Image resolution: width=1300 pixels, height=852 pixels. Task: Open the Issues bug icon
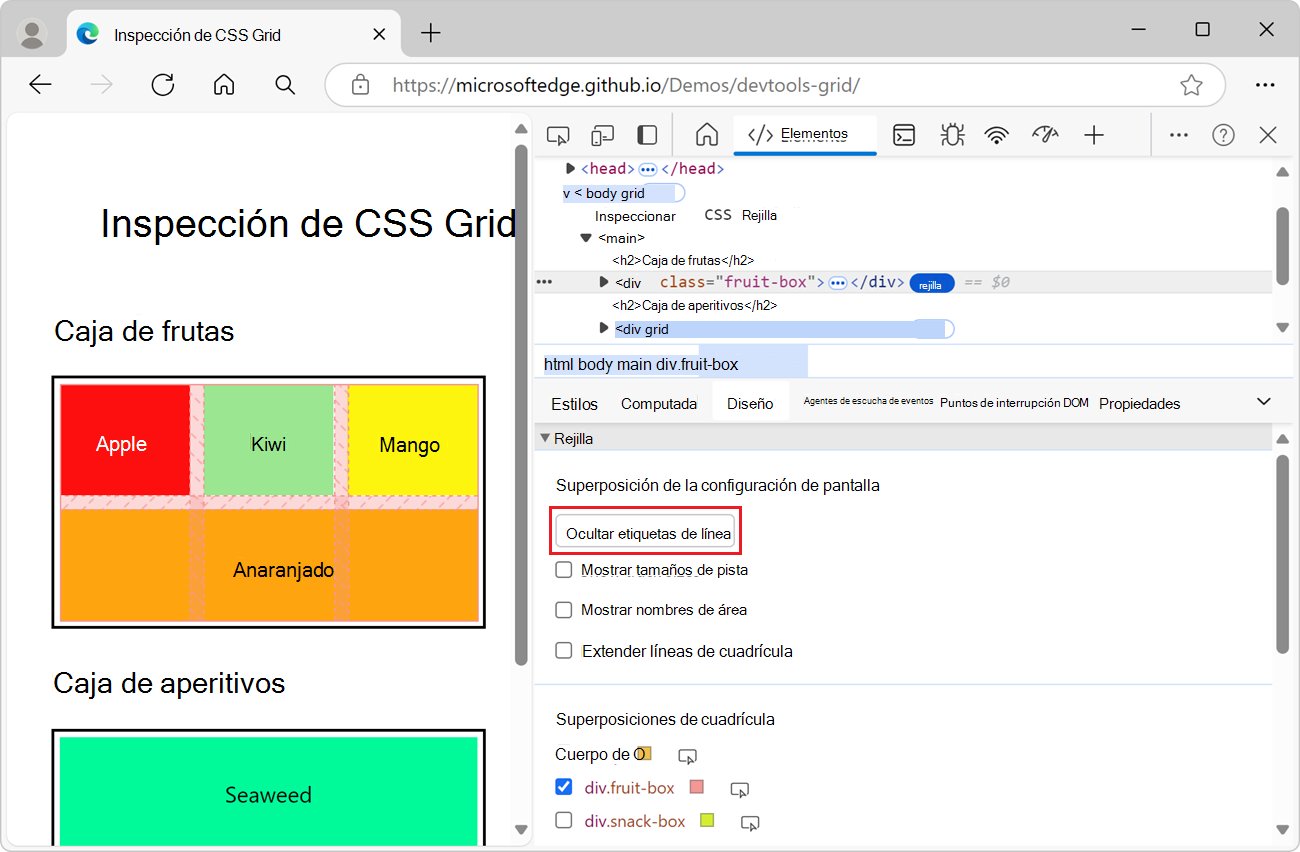[951, 134]
